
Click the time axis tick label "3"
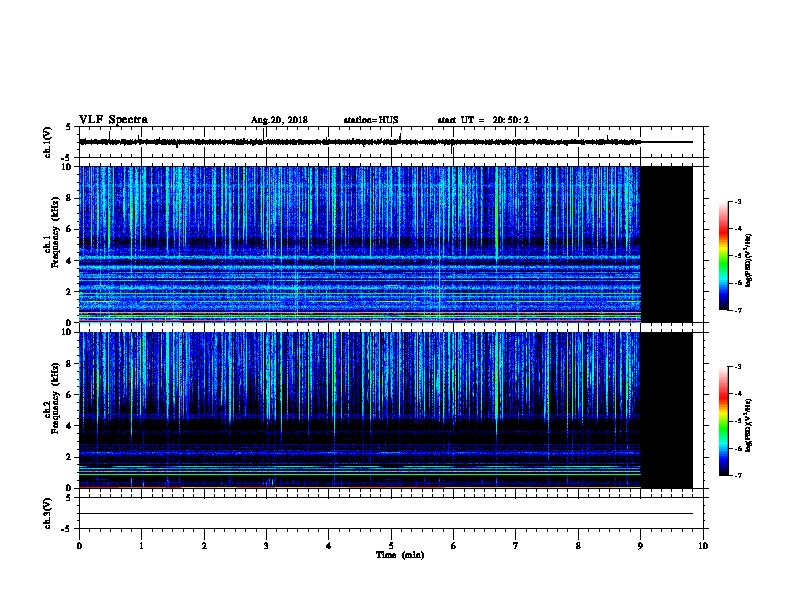266,545
